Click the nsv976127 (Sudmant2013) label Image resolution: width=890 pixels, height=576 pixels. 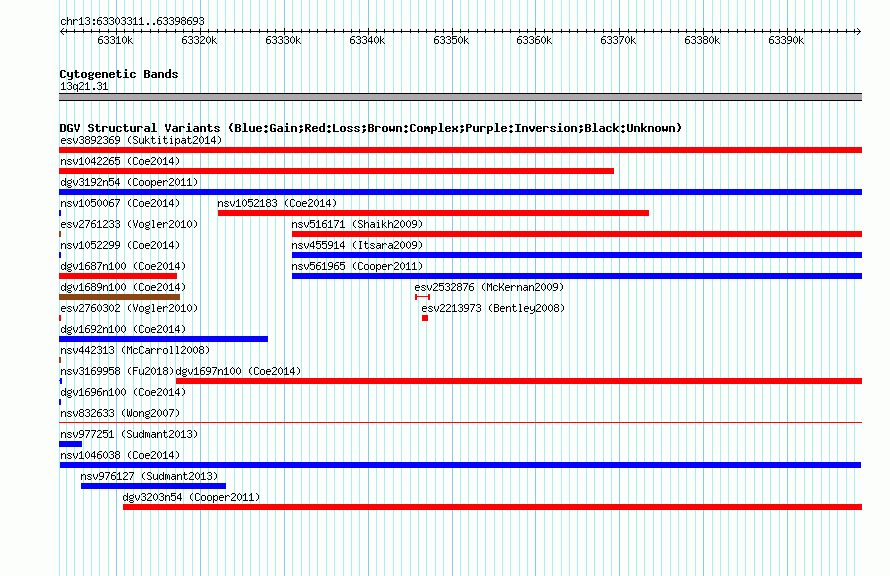click(149, 476)
